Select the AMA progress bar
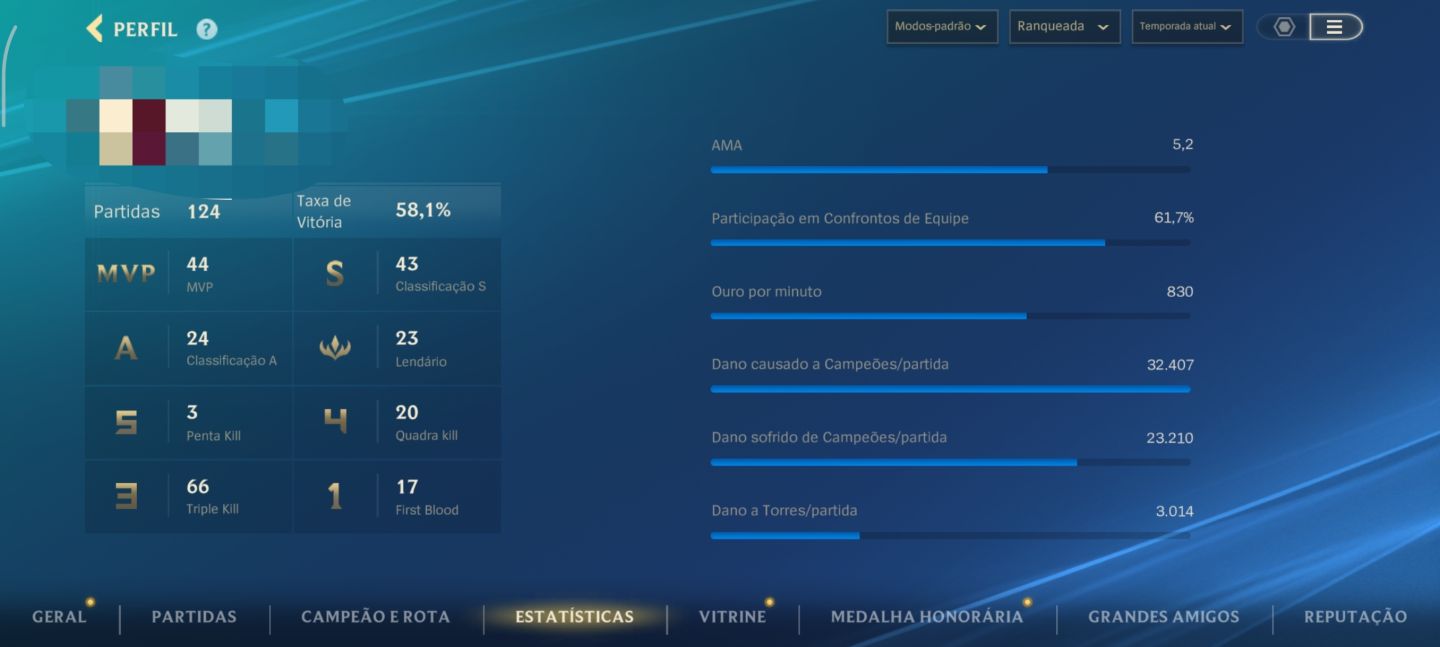This screenshot has width=1440, height=647. pyautogui.click(x=950, y=170)
